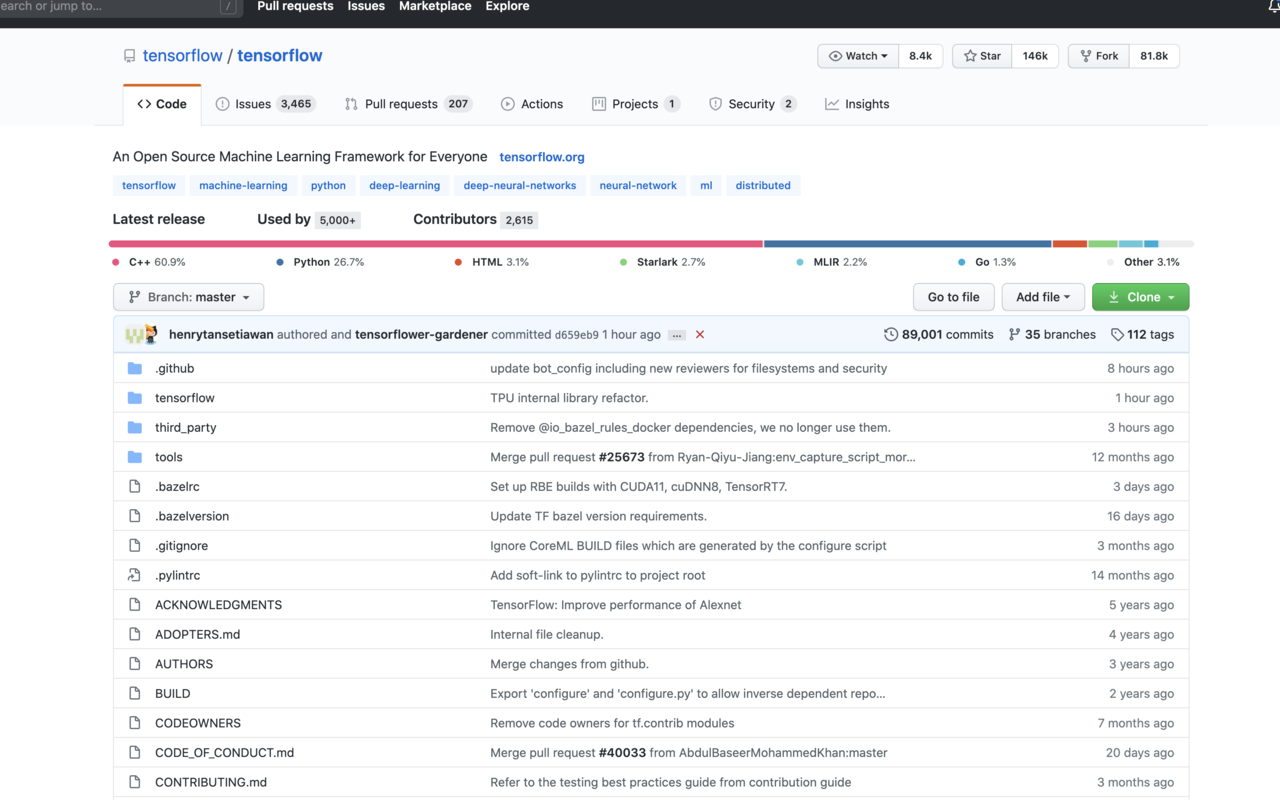
Task: Click the Go to file button
Action: point(954,297)
